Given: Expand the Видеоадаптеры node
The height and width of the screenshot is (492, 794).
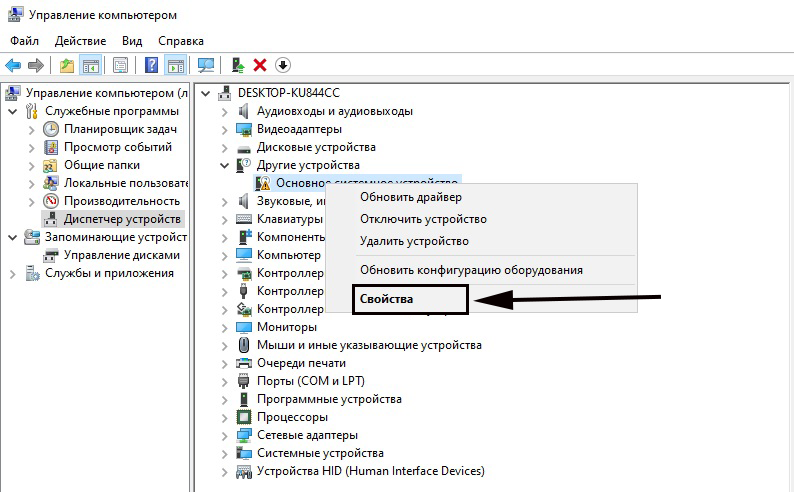Looking at the screenshot, I should coord(225,130).
